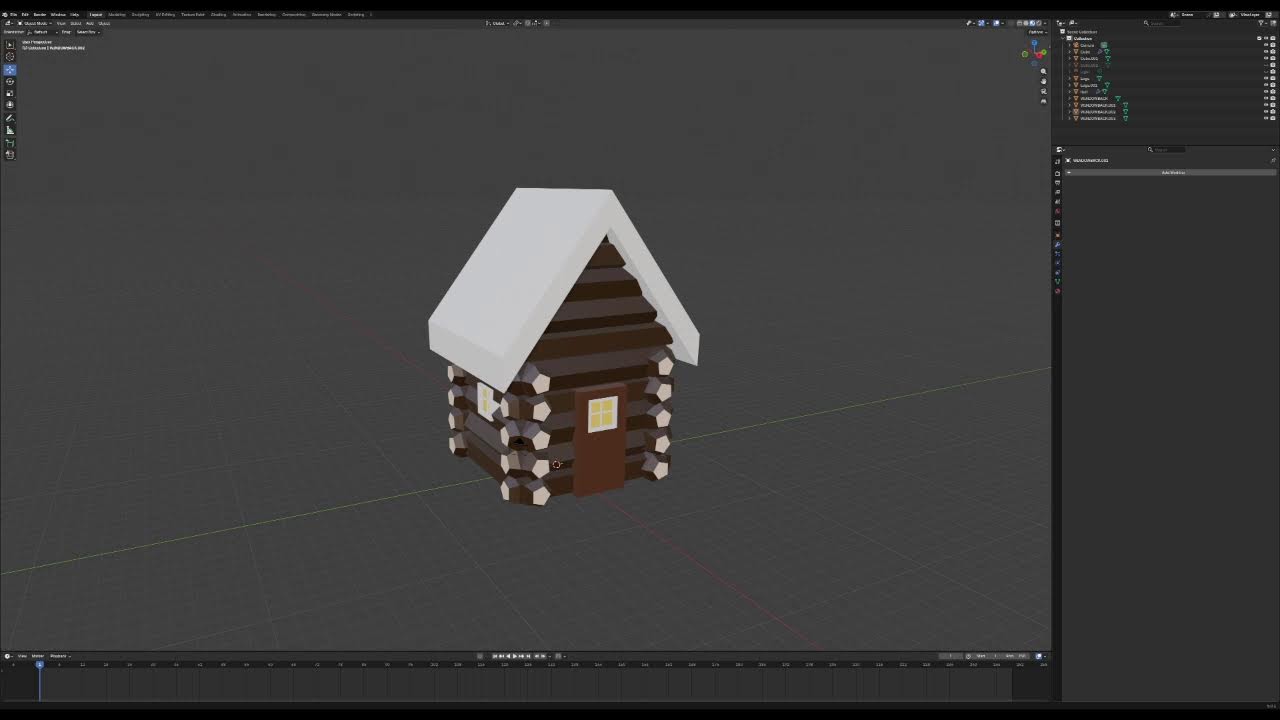Click the Properties panel search field
This screenshot has width=1280, height=720.
click(1166, 150)
